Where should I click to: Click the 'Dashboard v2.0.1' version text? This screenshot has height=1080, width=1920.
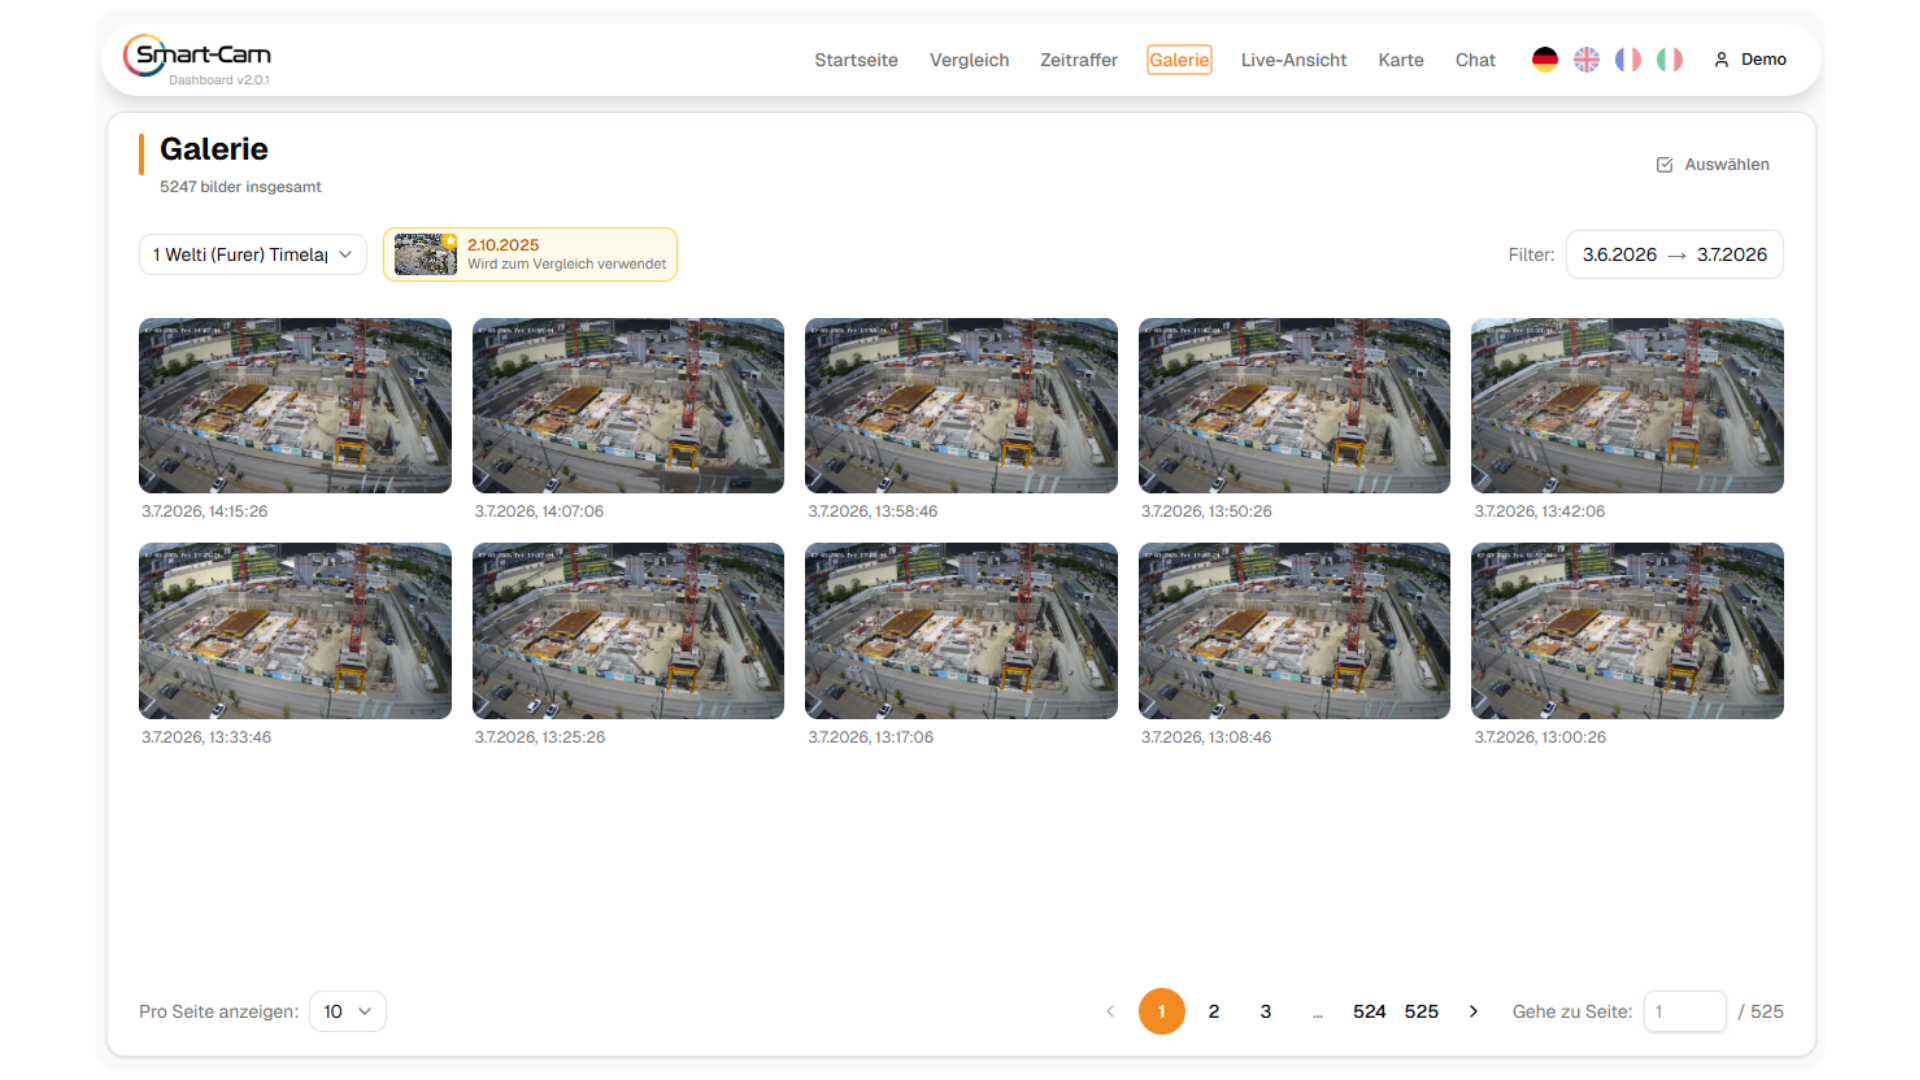(219, 80)
